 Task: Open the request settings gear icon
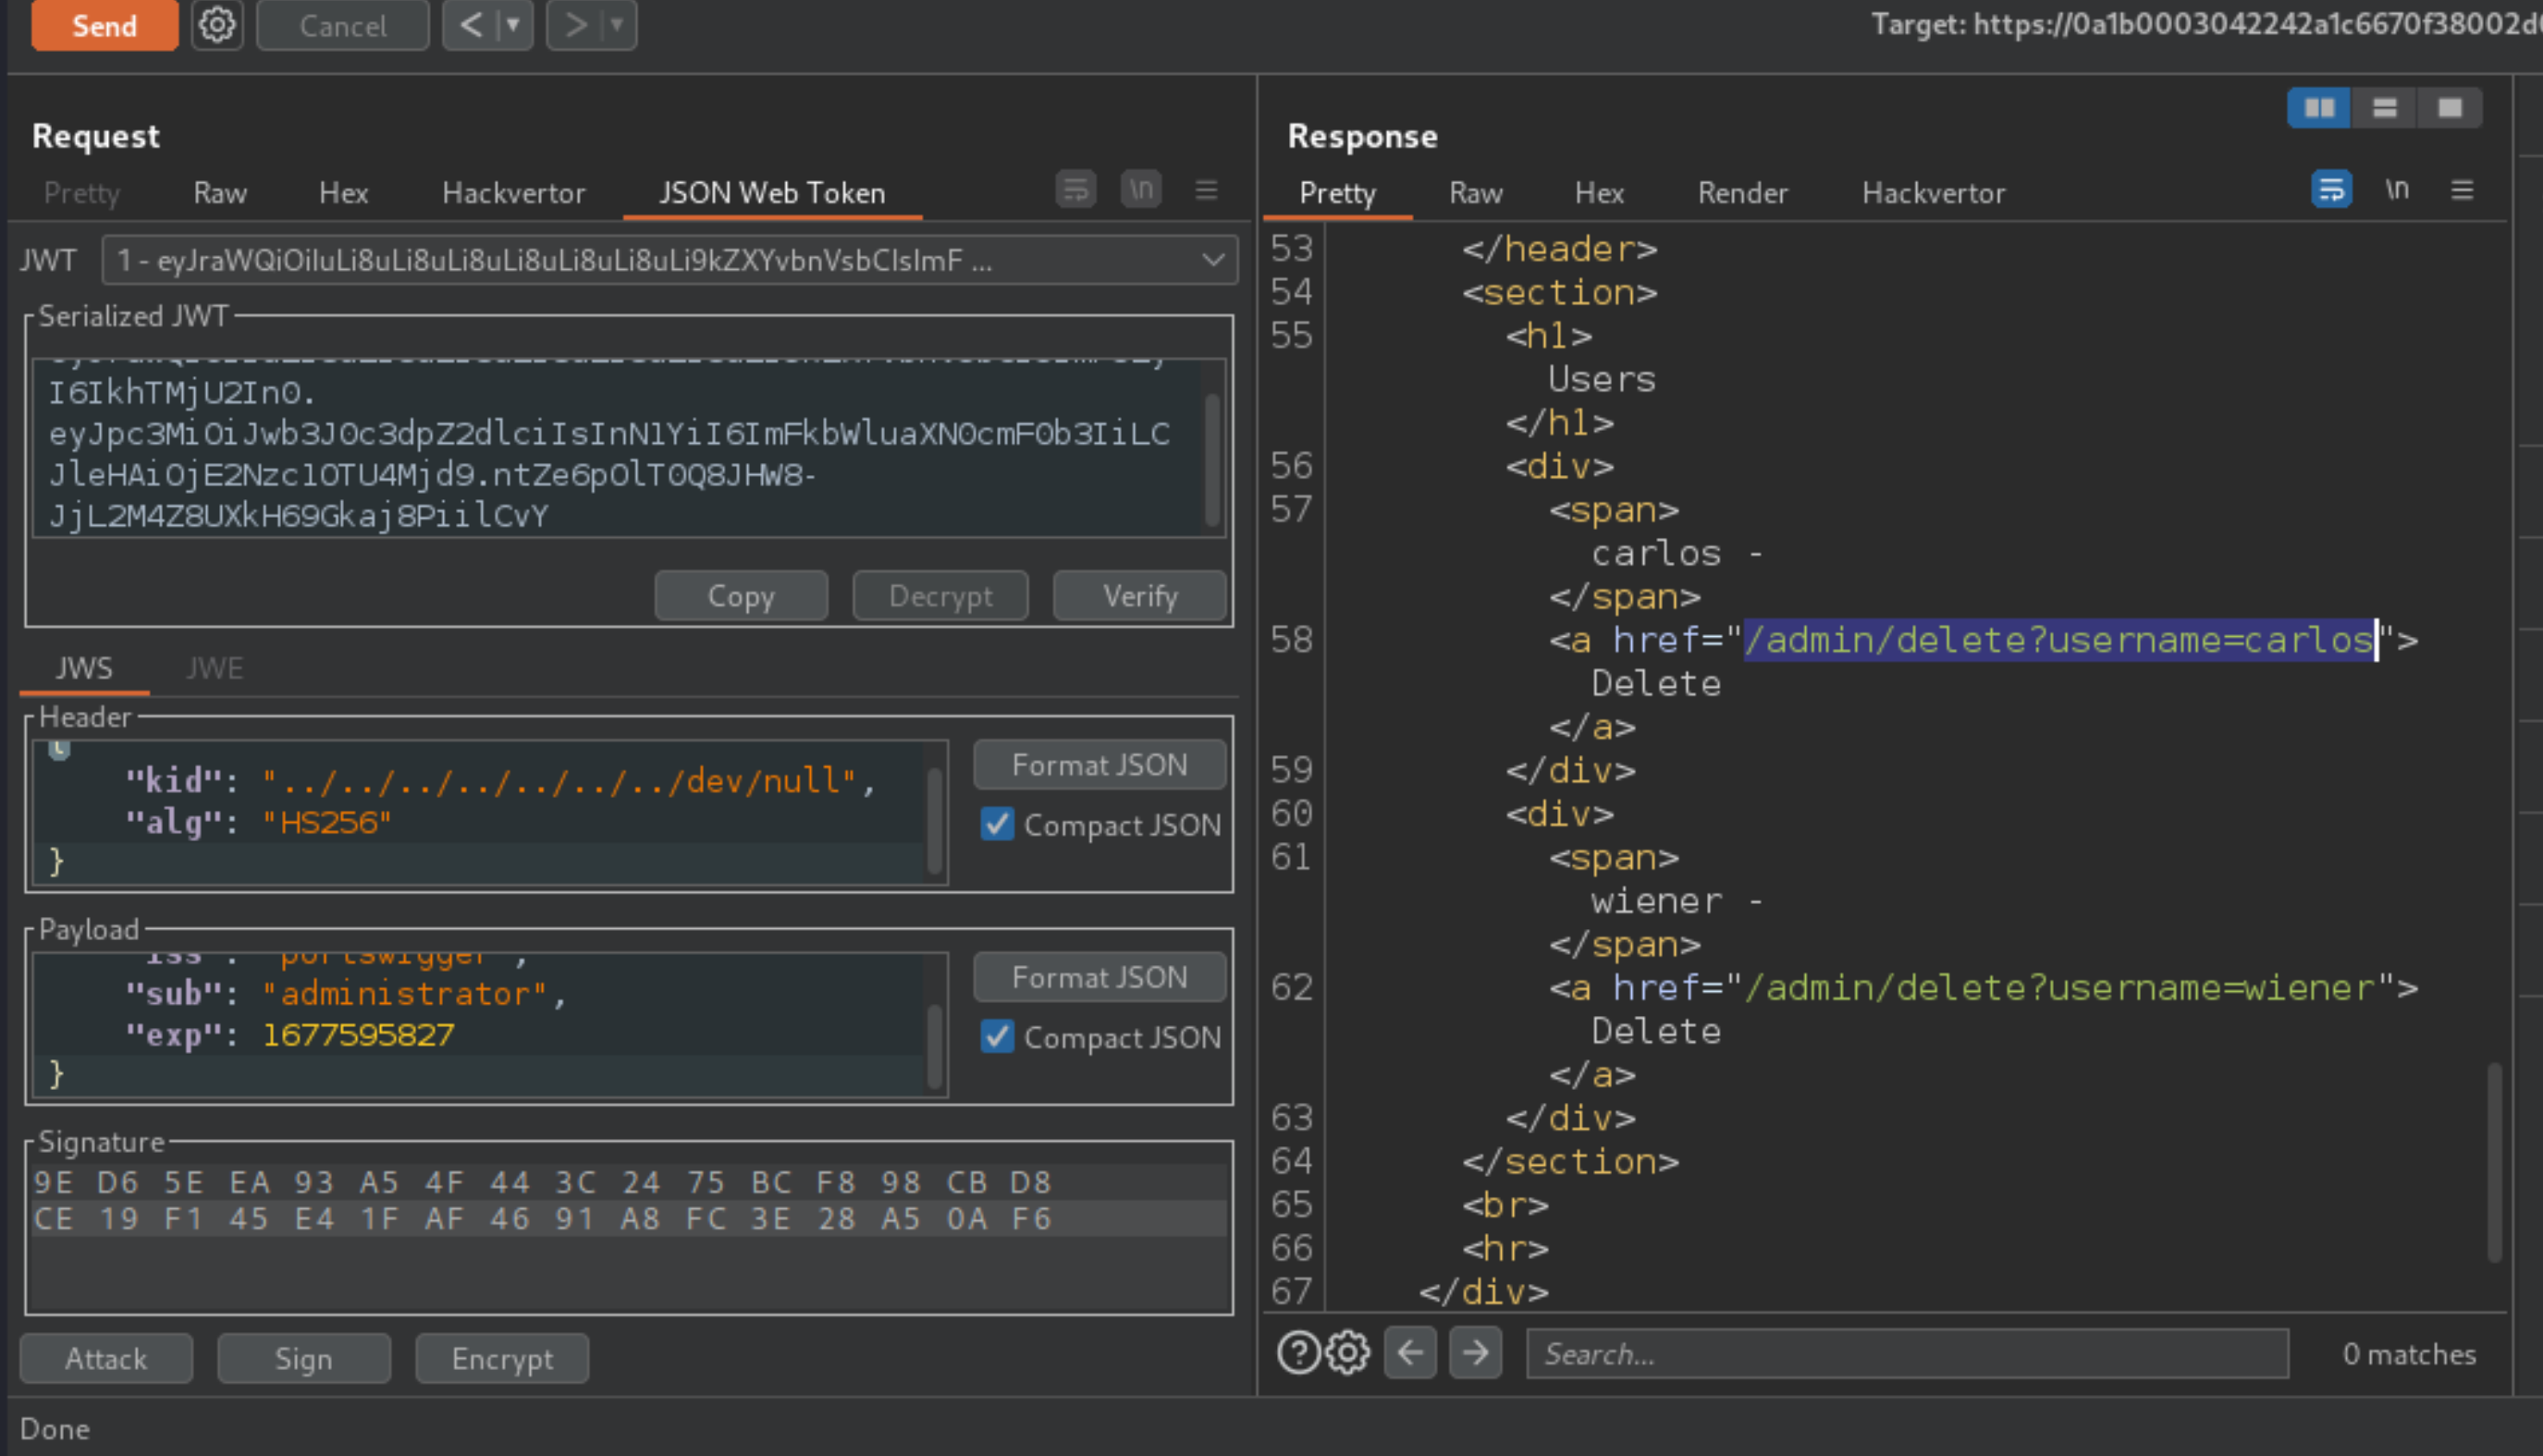(217, 25)
